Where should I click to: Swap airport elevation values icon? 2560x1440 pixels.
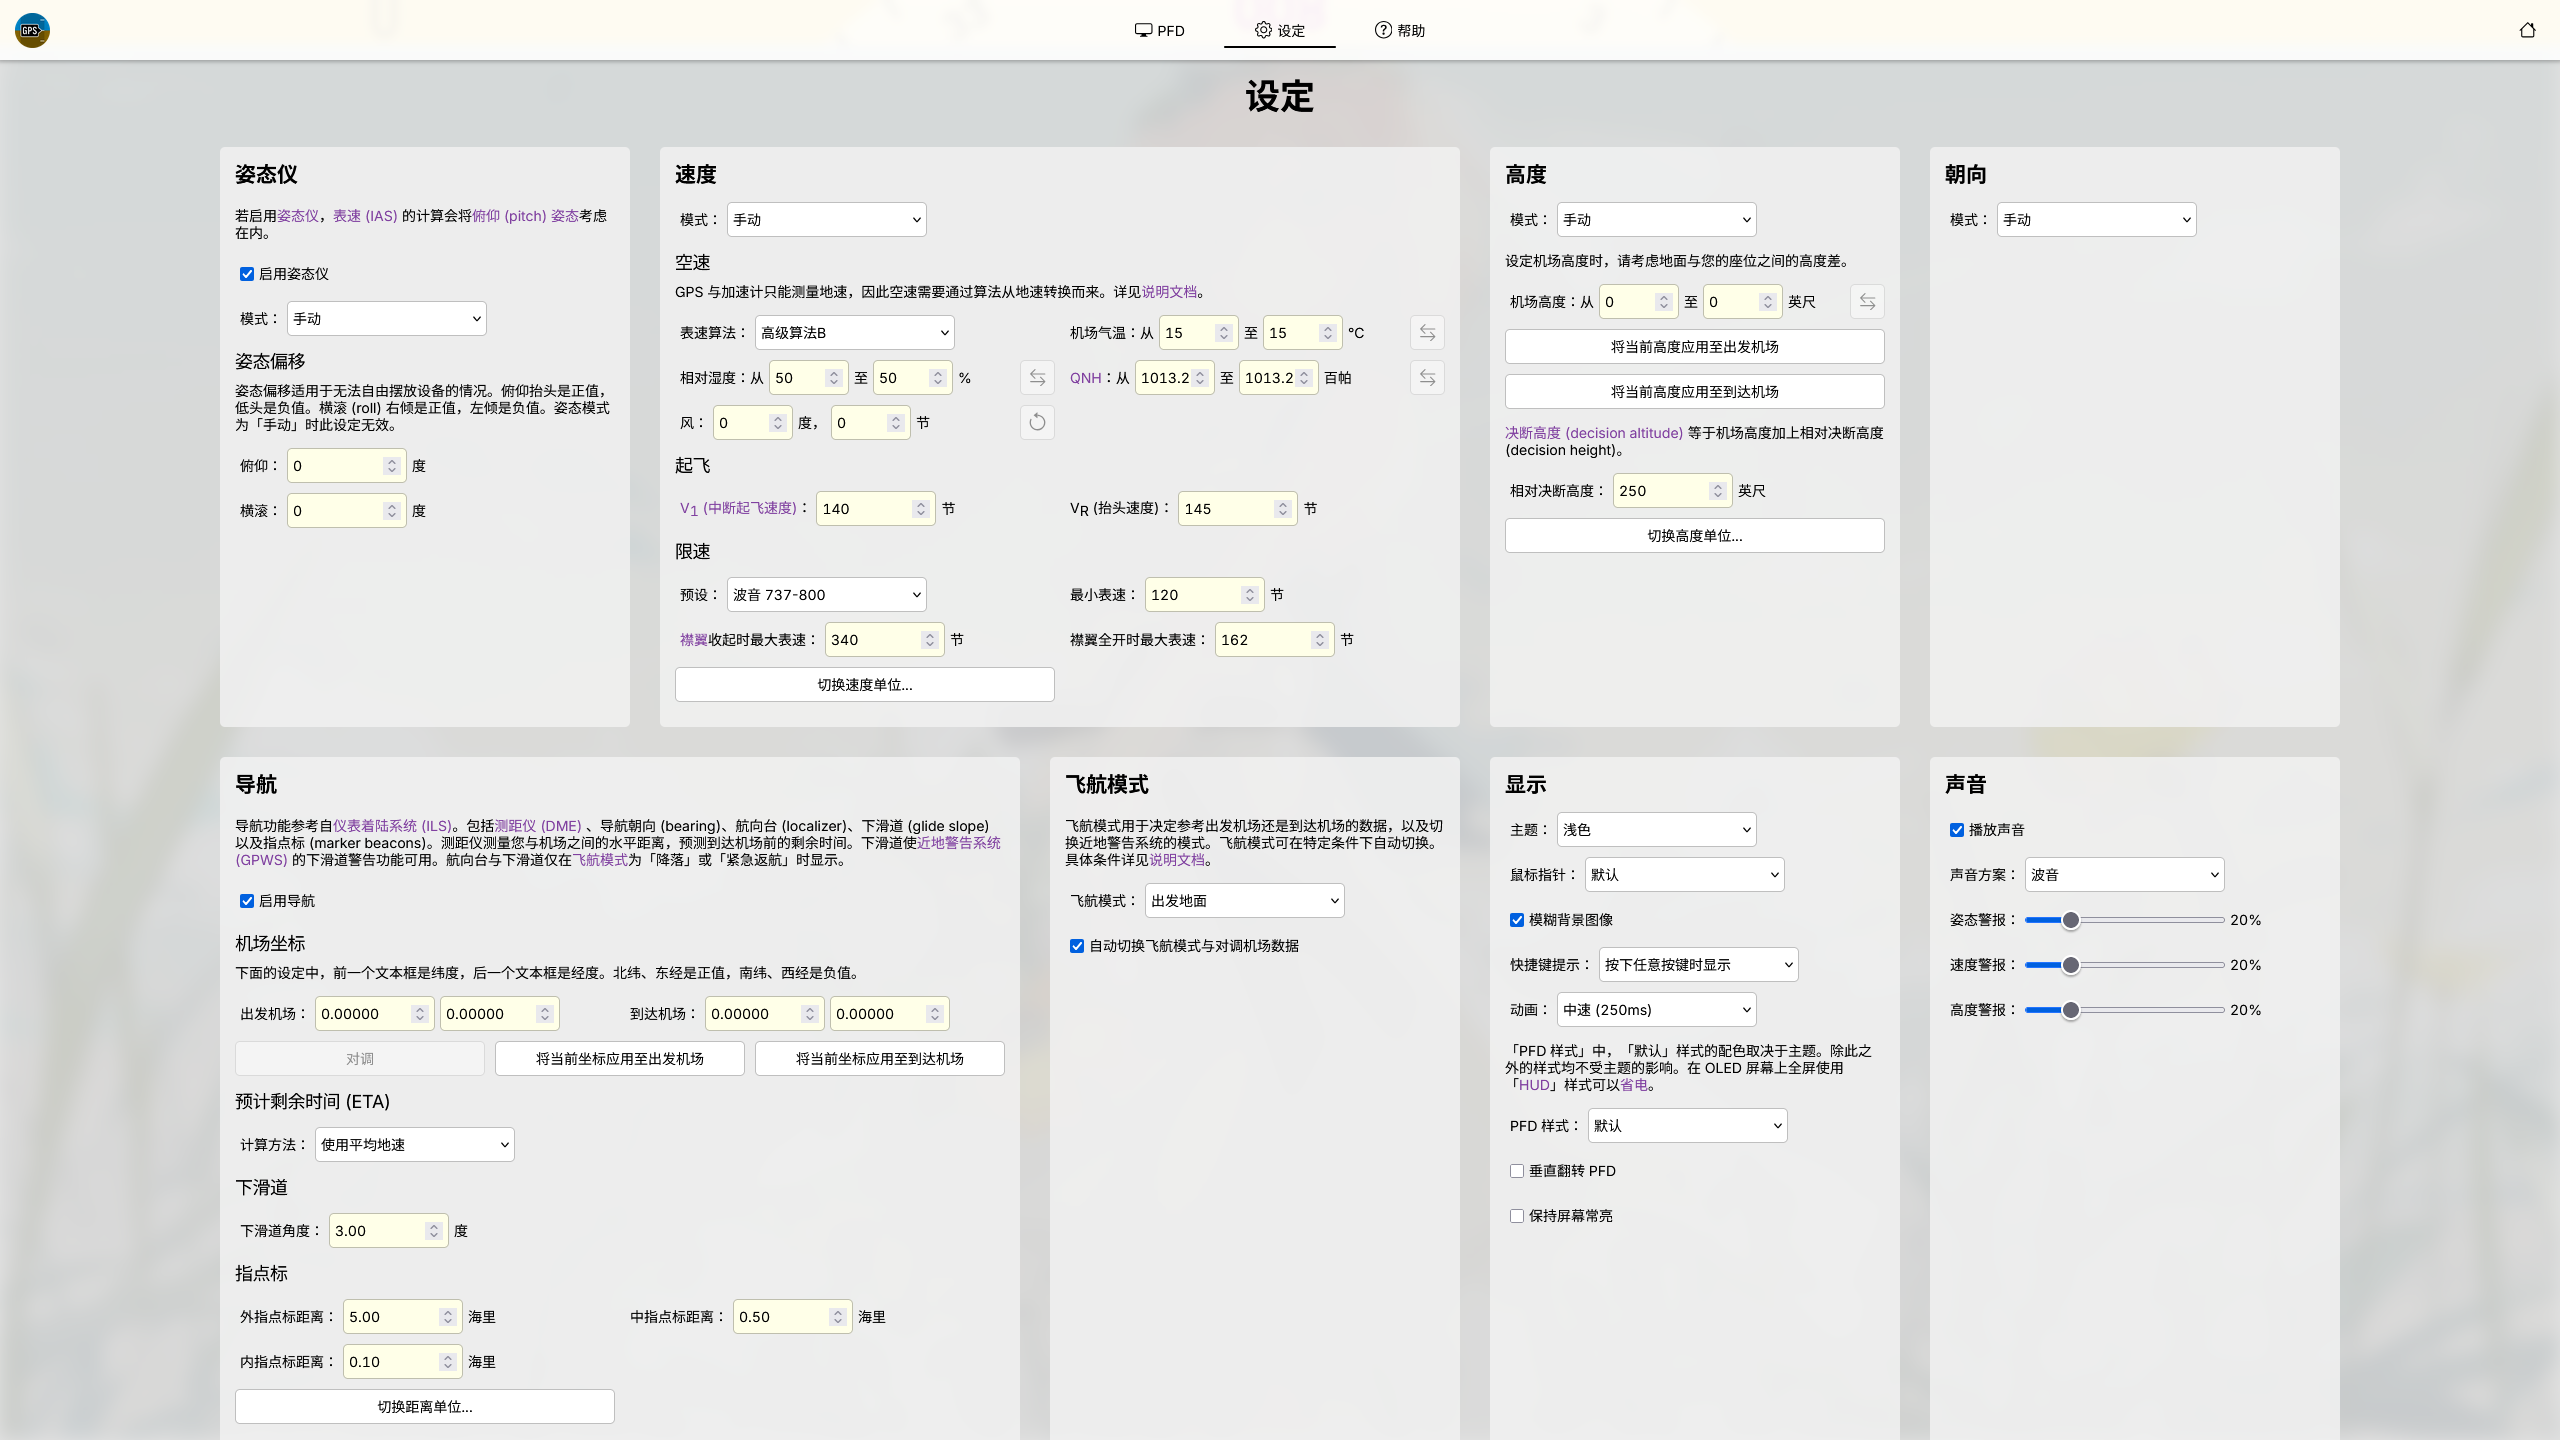1867,302
